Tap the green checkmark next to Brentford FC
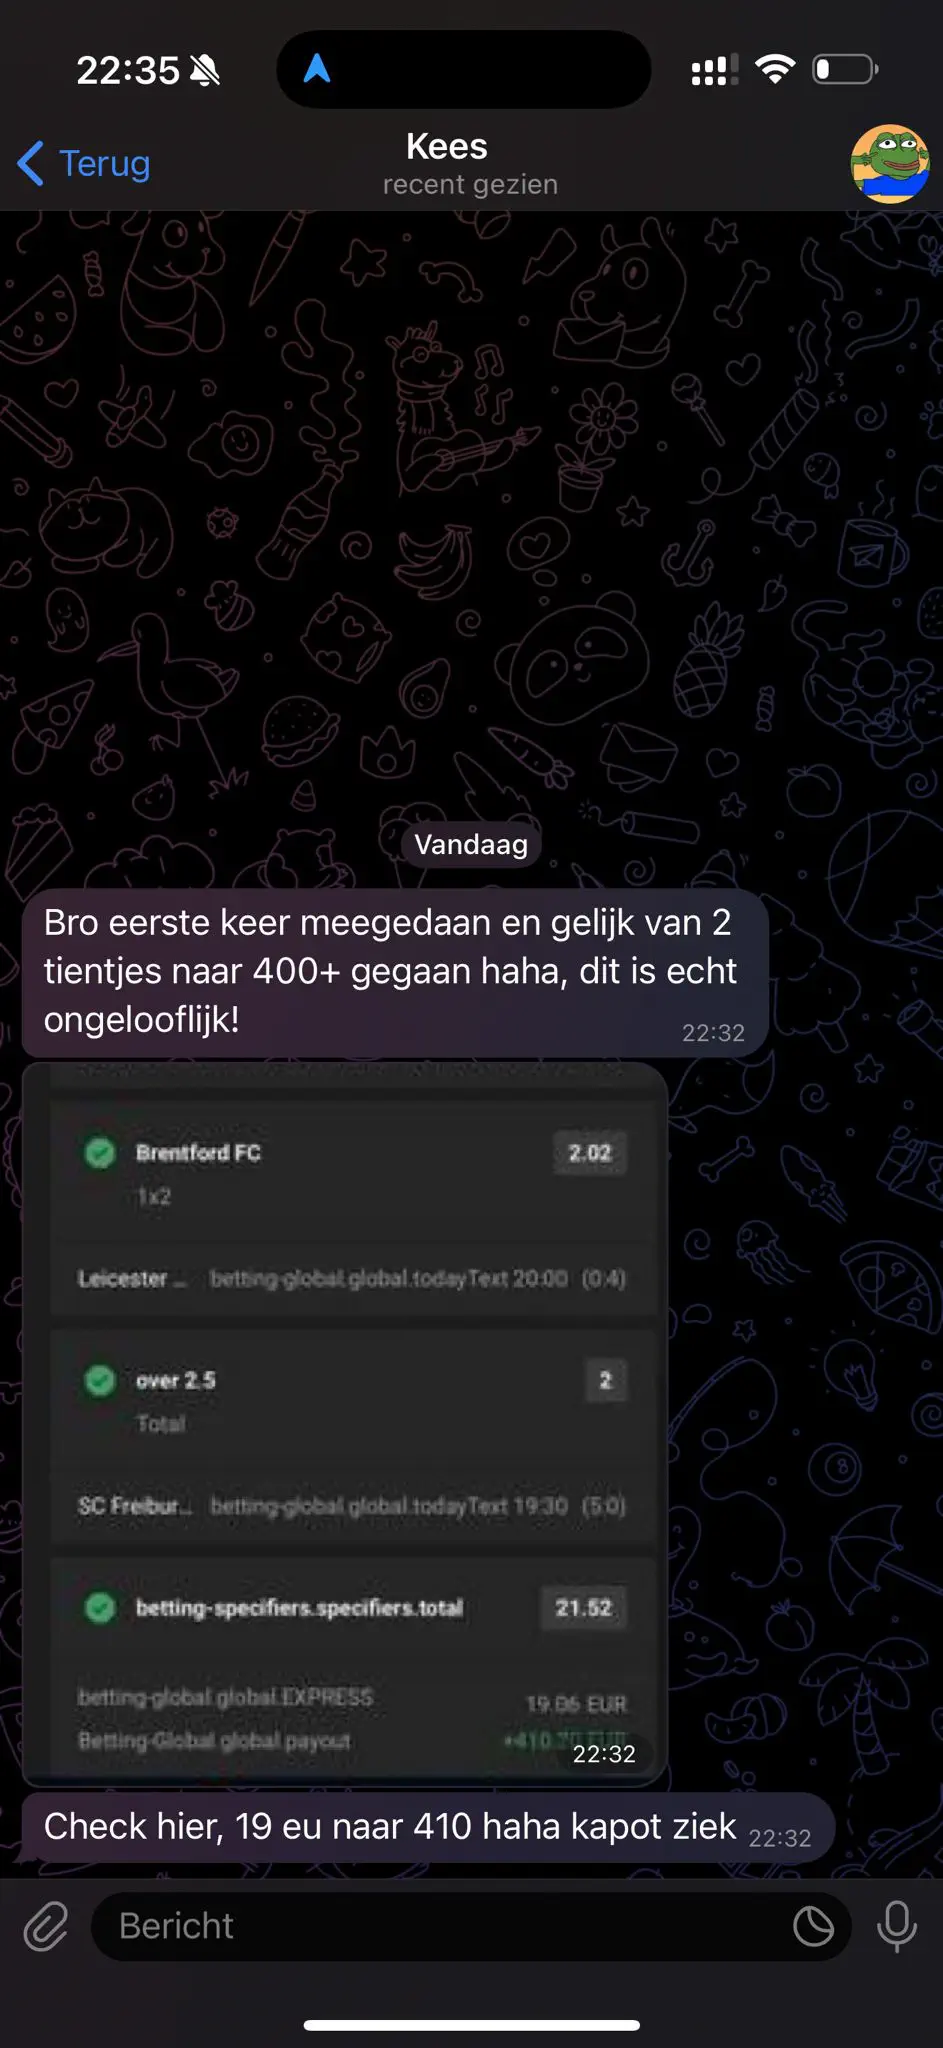 pyautogui.click(x=100, y=1152)
